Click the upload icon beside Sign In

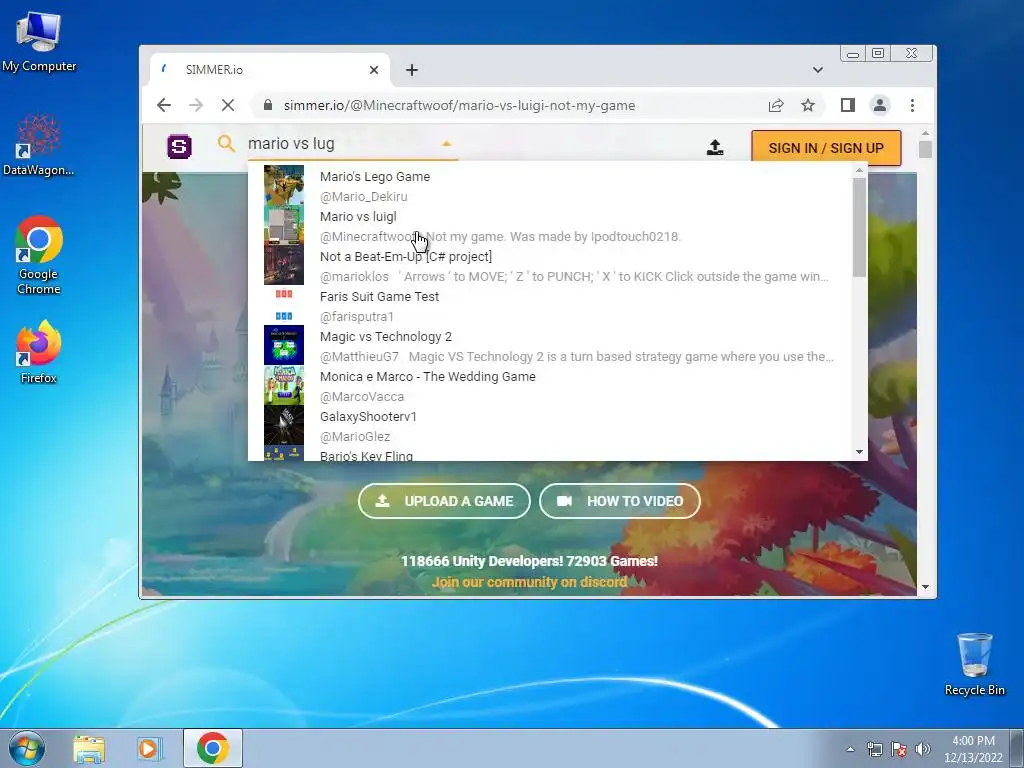715,148
